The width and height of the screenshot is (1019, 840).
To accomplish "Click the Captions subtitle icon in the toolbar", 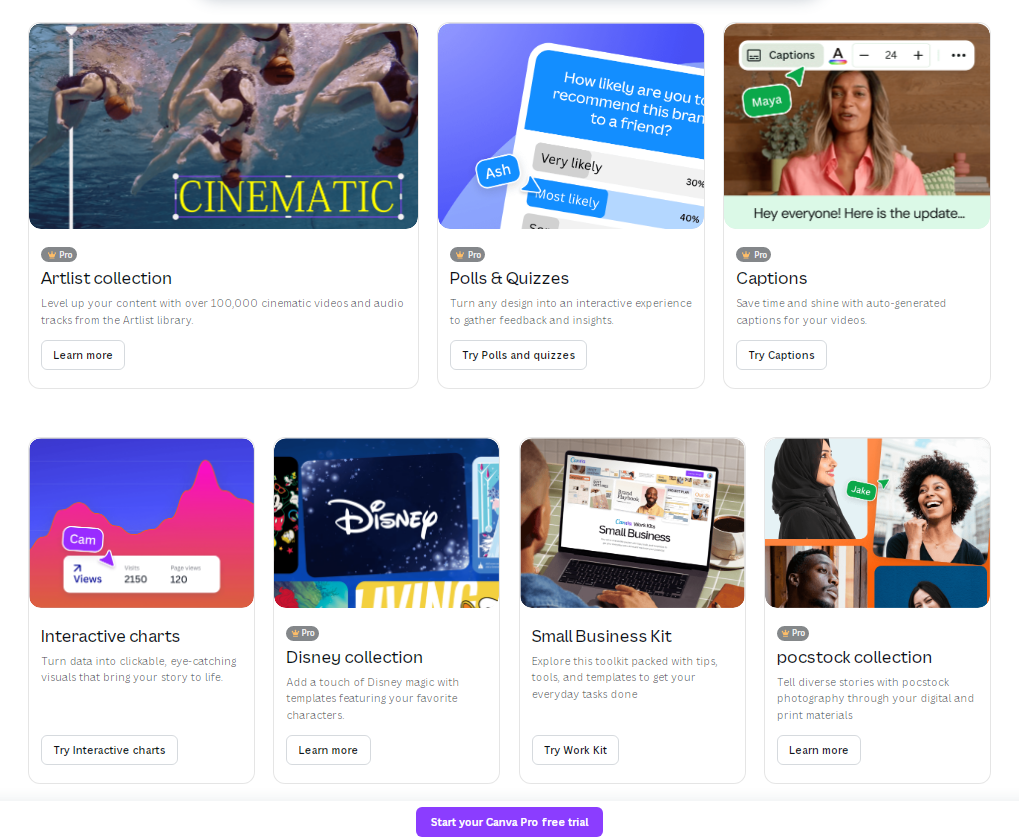I will [x=752, y=55].
